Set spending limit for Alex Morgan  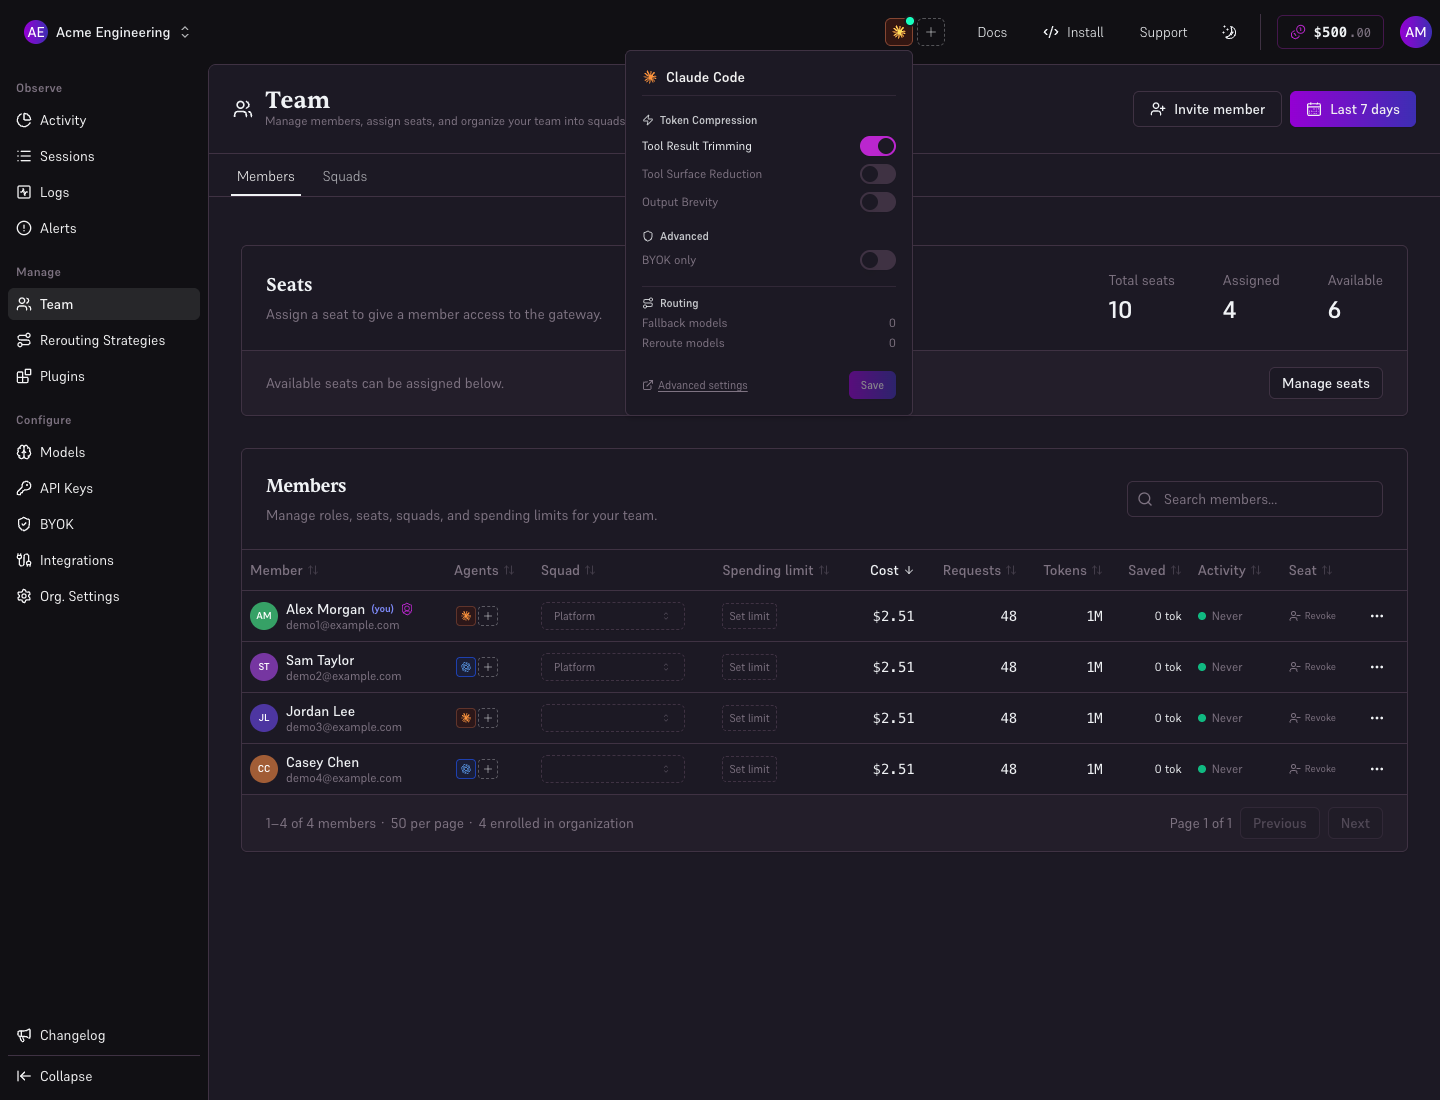click(749, 616)
